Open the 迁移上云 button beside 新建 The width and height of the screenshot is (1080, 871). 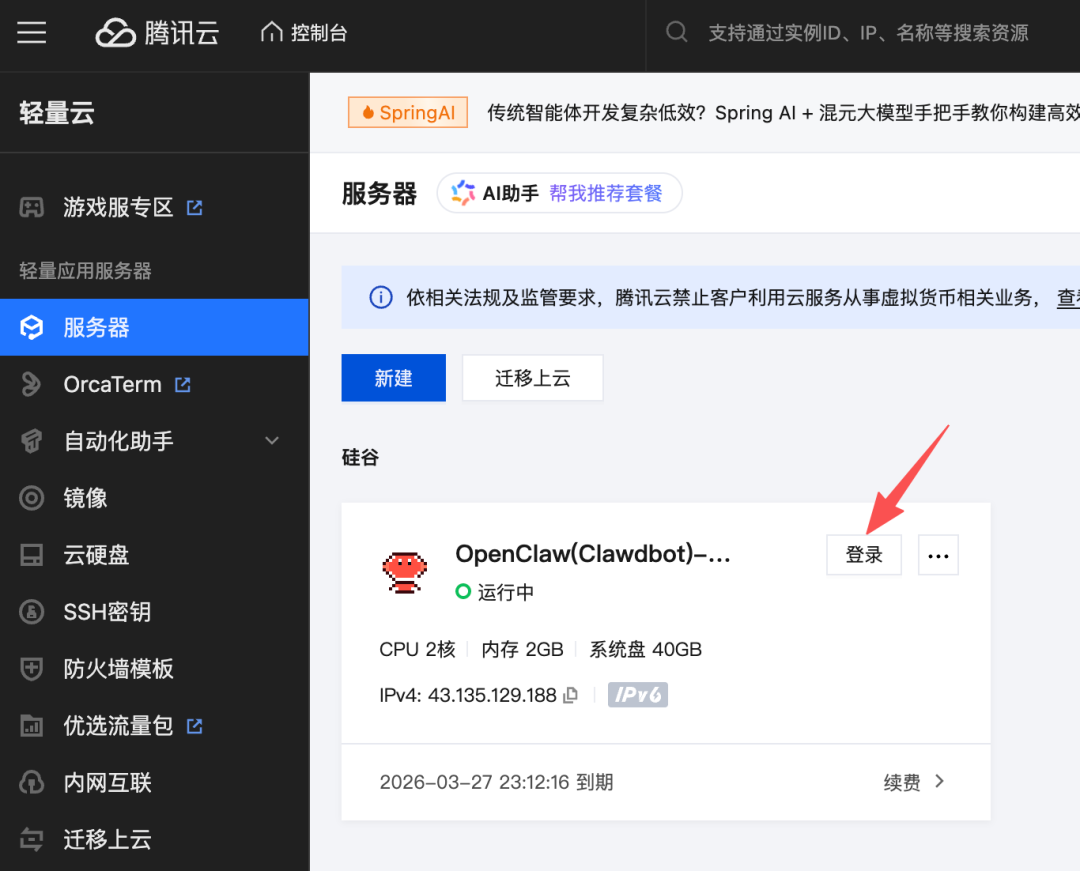tap(532, 378)
